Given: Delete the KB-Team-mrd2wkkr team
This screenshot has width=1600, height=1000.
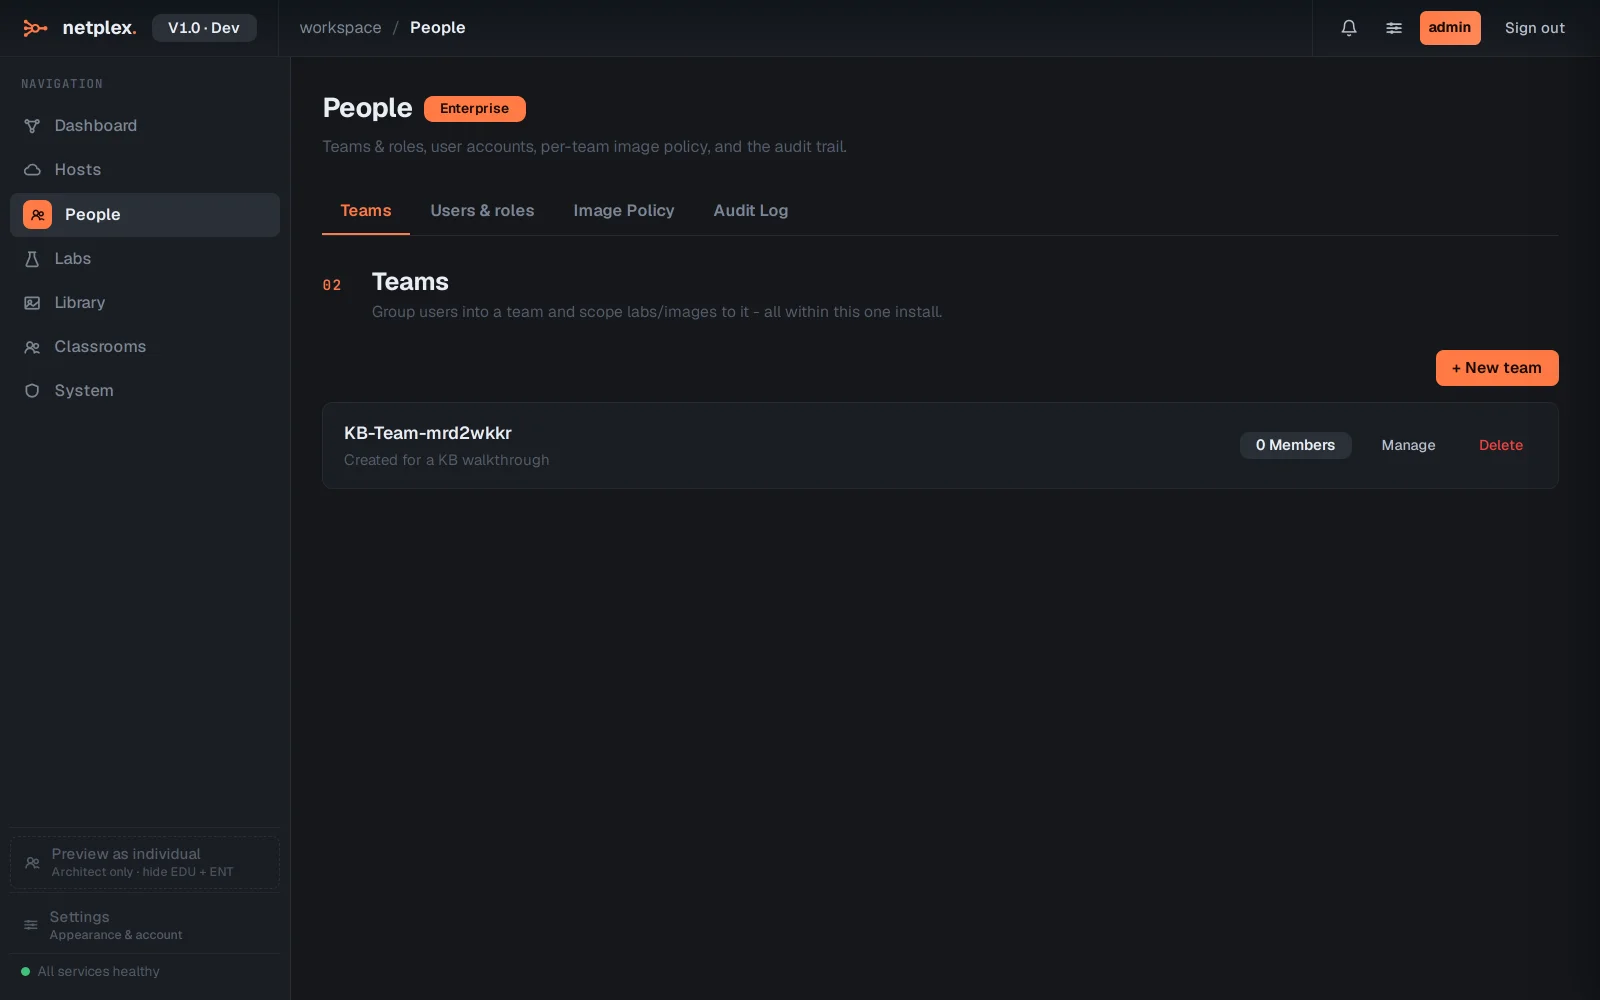Looking at the screenshot, I should click(1501, 445).
